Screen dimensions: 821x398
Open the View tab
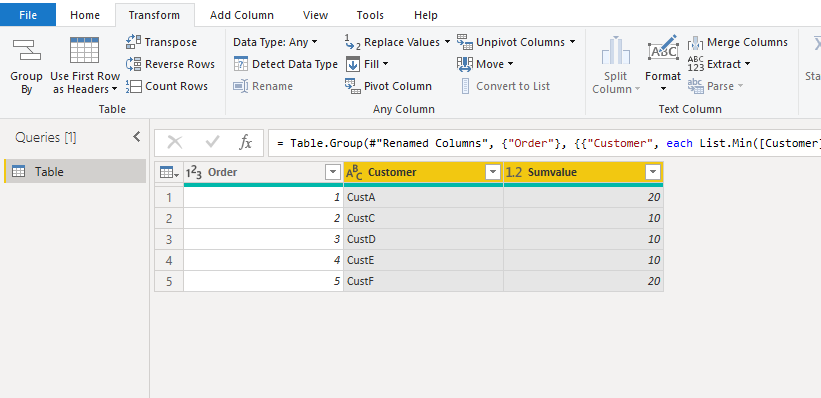(x=316, y=15)
